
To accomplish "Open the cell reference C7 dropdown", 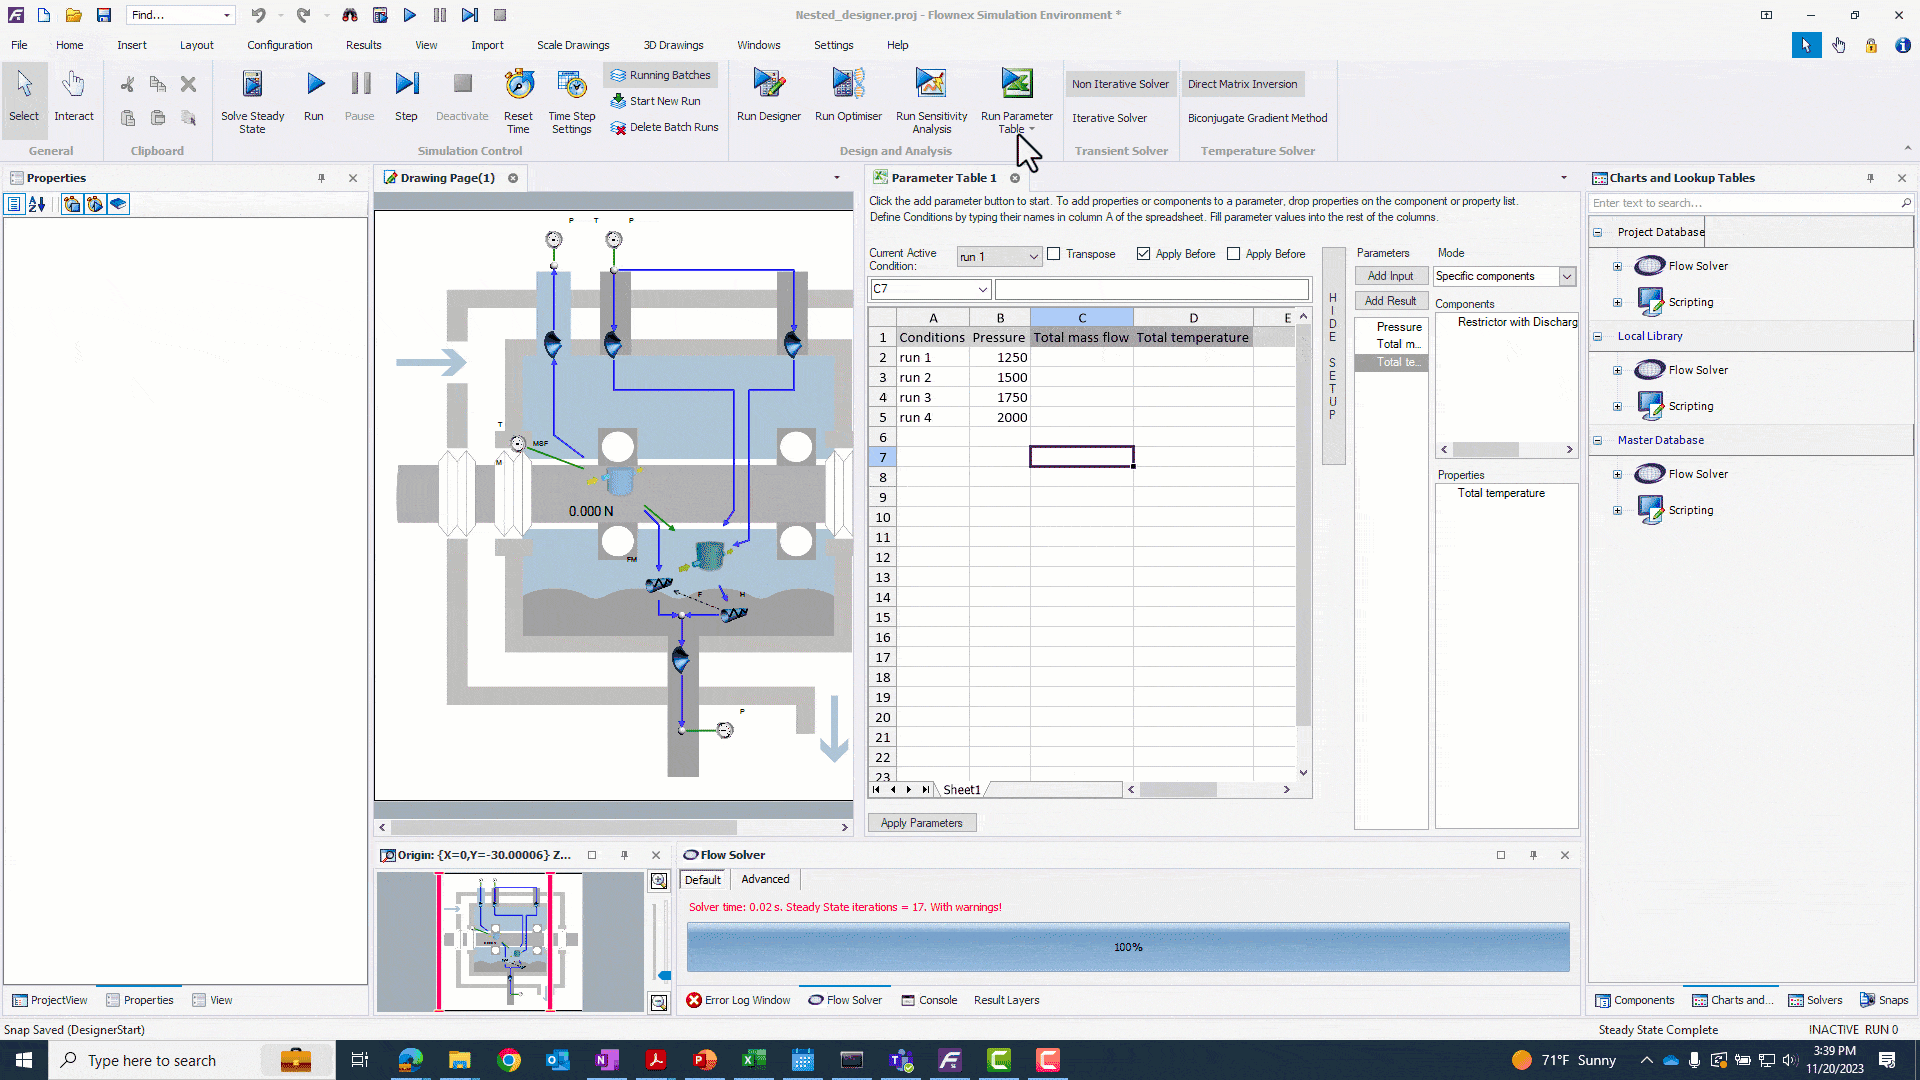I will [x=982, y=289].
